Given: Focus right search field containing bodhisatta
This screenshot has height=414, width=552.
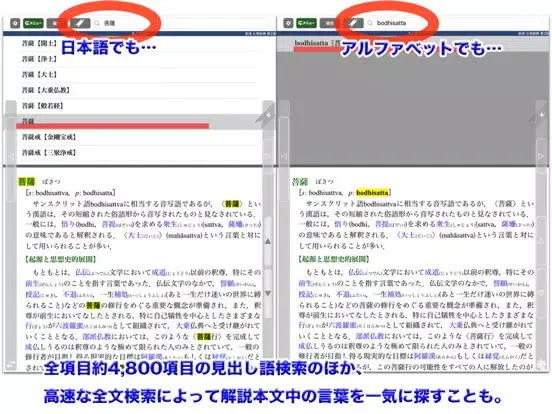Looking at the screenshot, I should tap(454, 23).
